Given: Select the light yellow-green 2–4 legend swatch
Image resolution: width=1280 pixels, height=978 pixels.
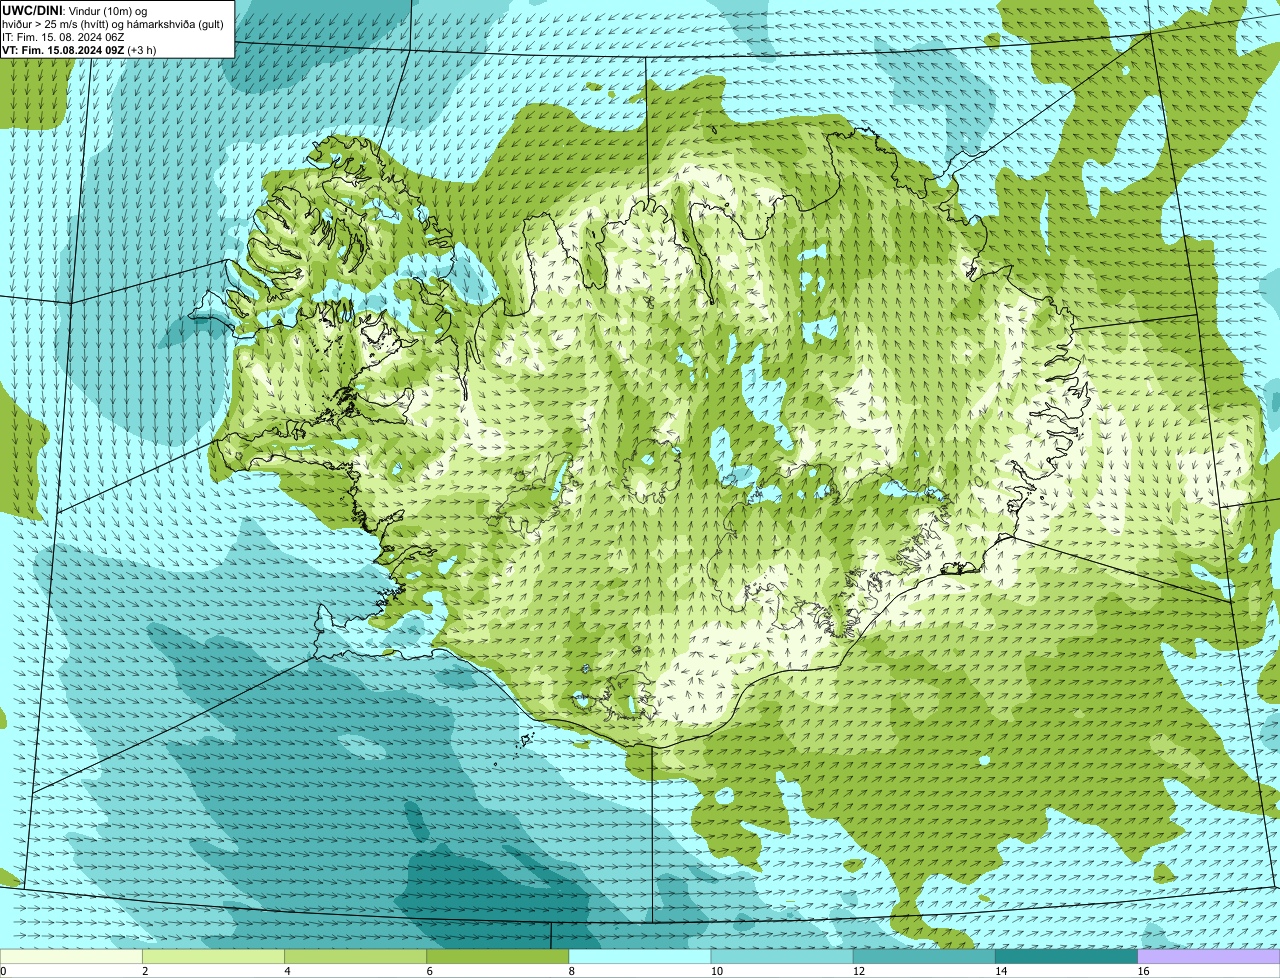Looking at the screenshot, I should coord(214,957).
